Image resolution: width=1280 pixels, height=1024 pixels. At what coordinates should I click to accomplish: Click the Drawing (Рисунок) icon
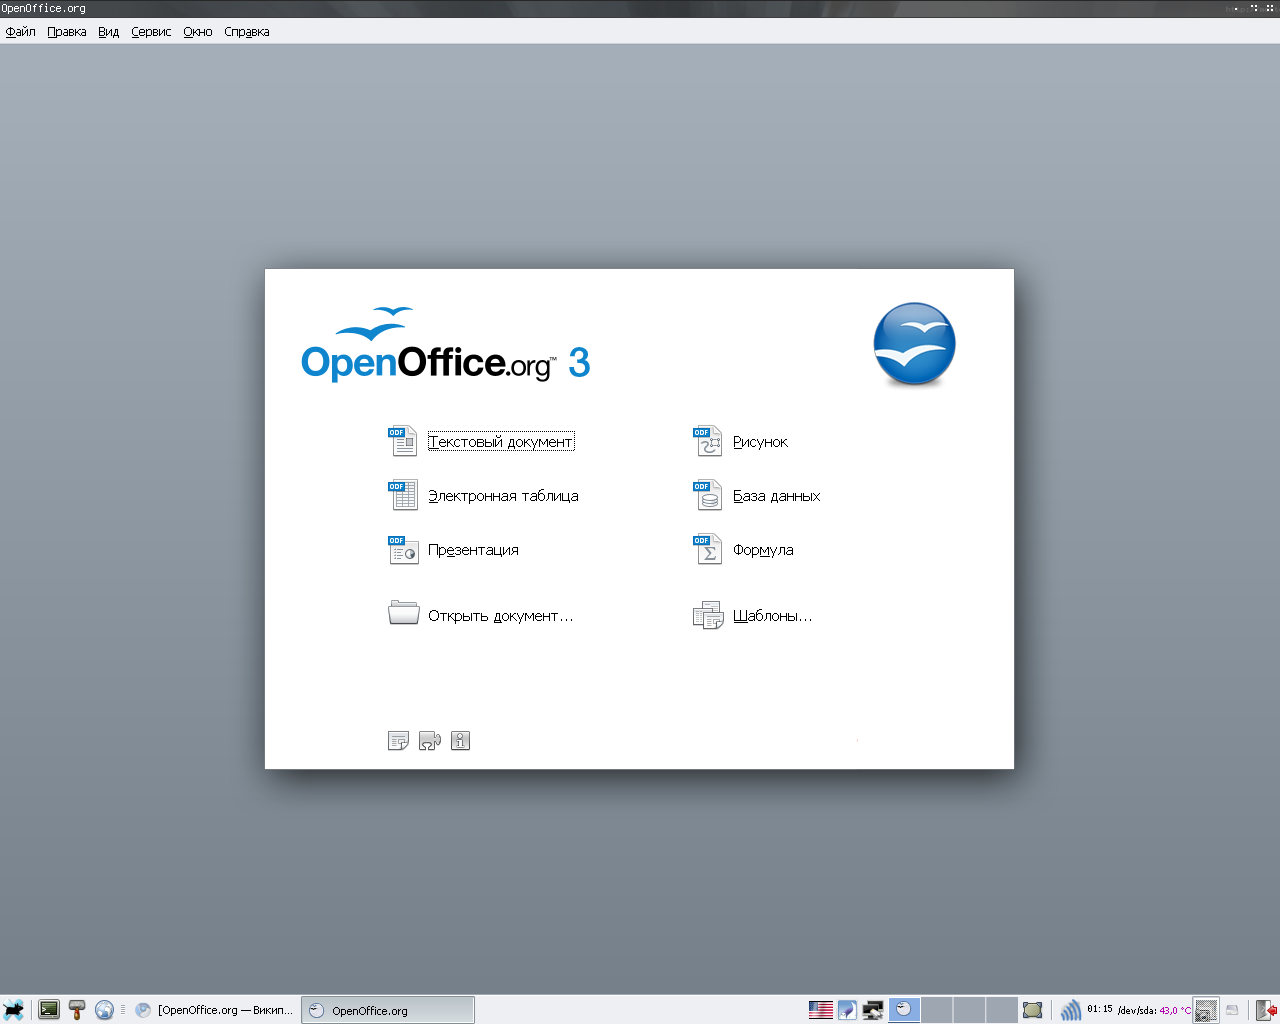click(x=707, y=441)
